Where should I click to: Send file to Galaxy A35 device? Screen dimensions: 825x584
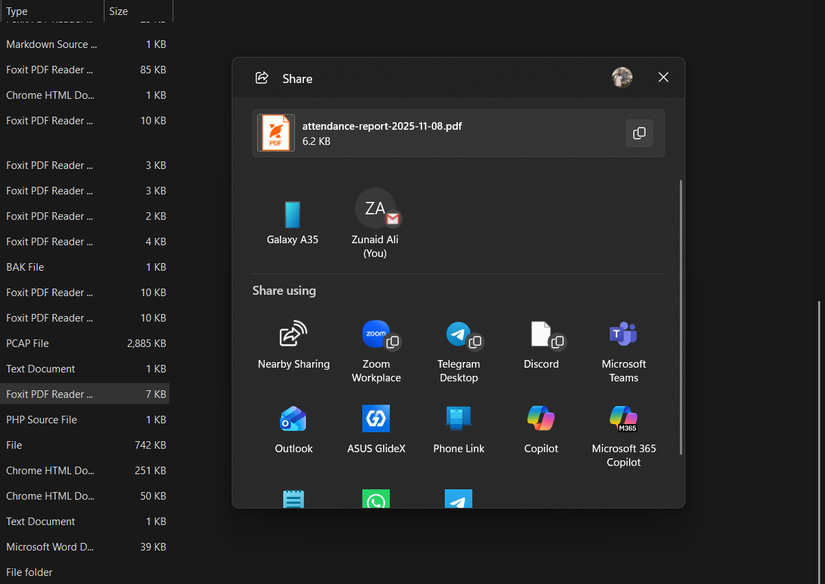click(x=292, y=223)
